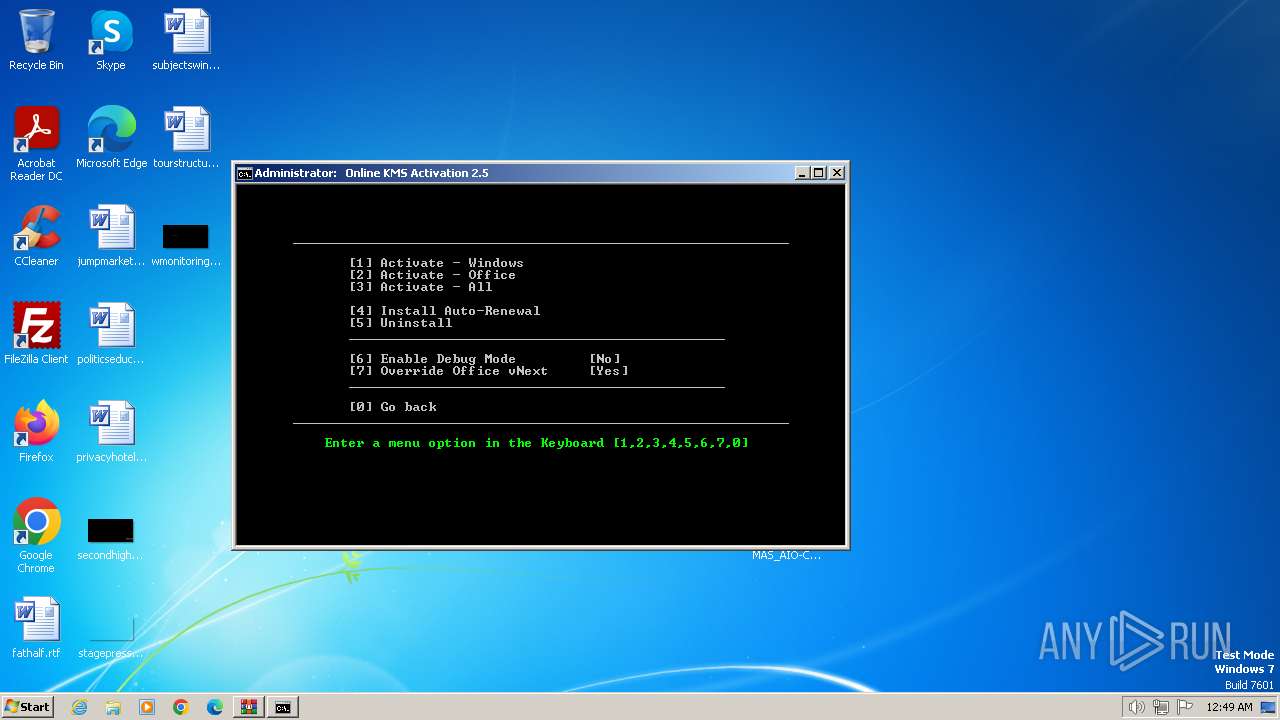Select the secondhigh desktop file
The width and height of the screenshot is (1280, 720).
[x=111, y=539]
